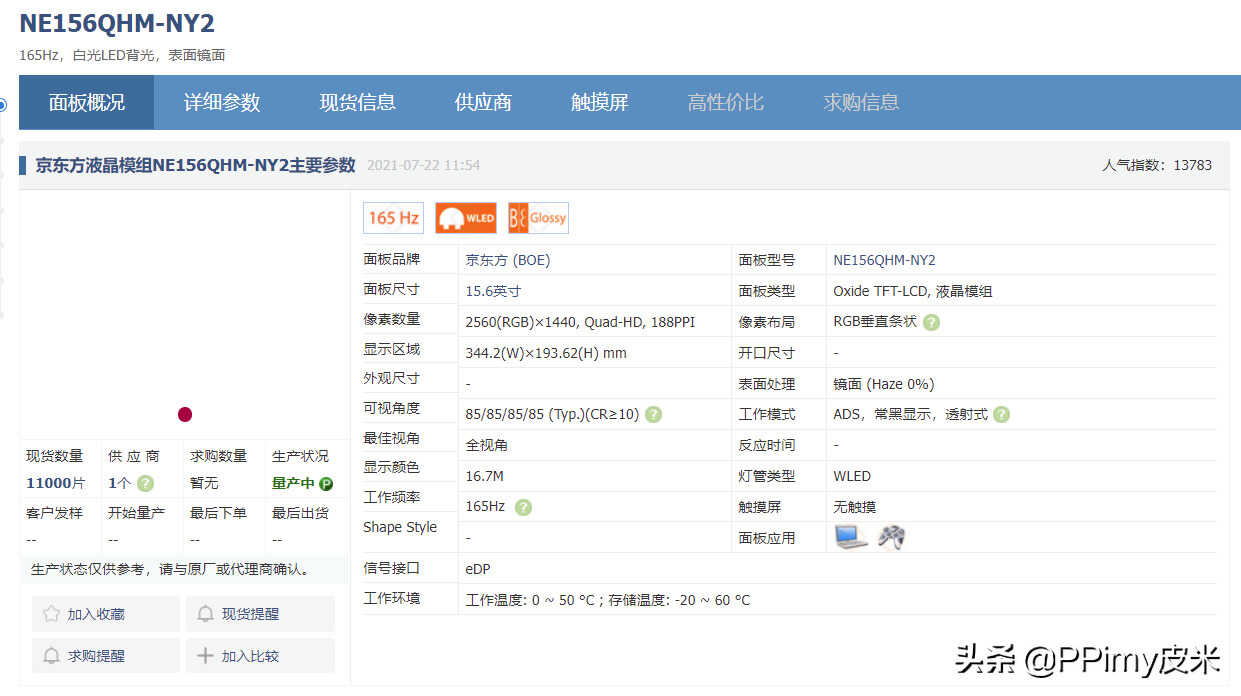Image resolution: width=1241 pixels, height=696 pixels.
Task: Click the eDP signal interface value
Action: tap(478, 569)
